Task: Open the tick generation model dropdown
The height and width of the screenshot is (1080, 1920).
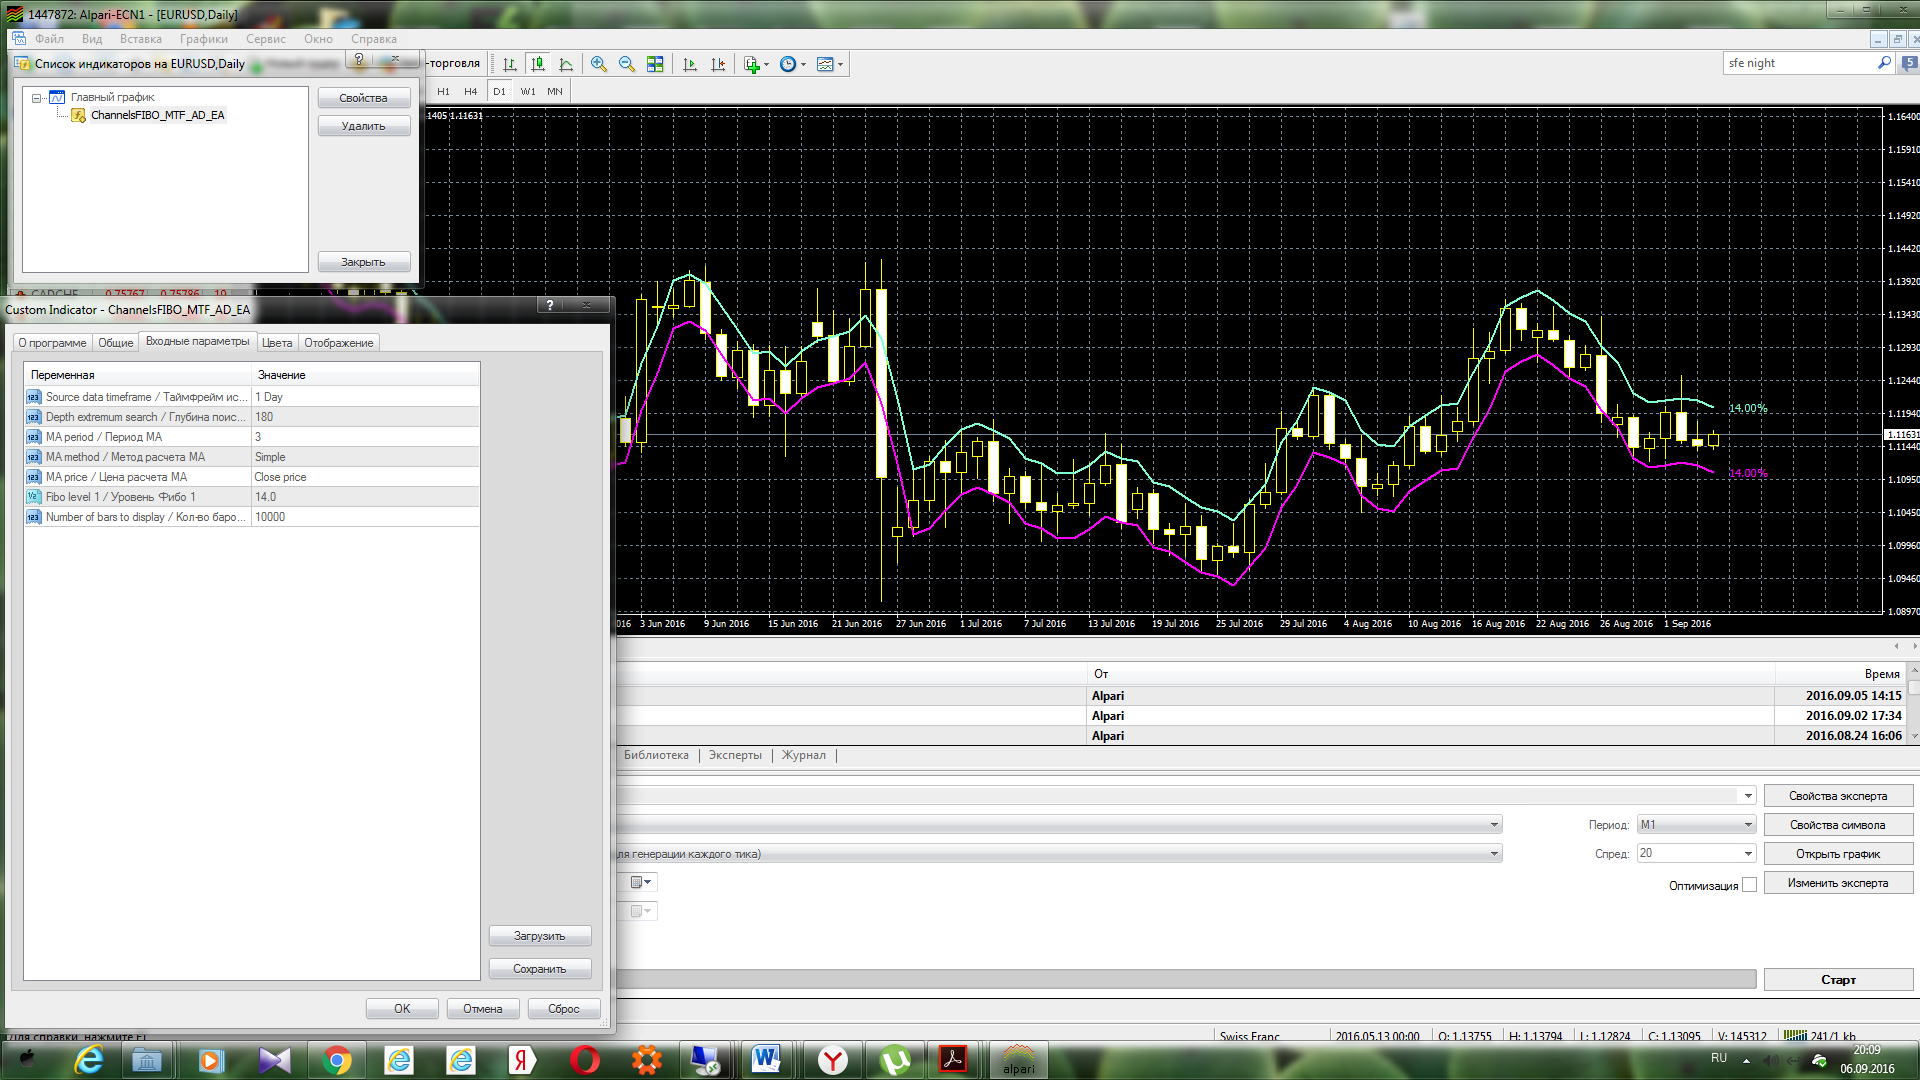Action: click(x=1494, y=854)
